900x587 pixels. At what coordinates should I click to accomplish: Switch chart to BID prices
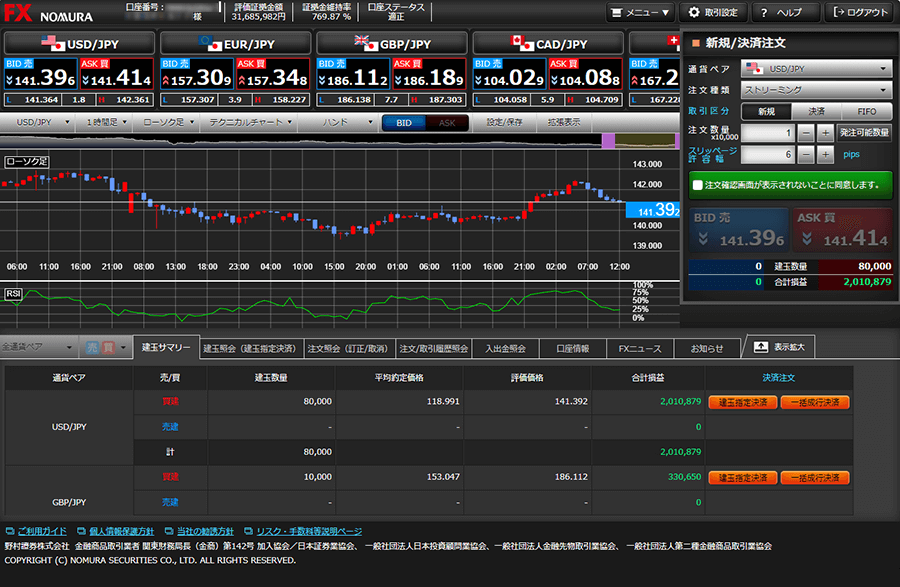404,123
